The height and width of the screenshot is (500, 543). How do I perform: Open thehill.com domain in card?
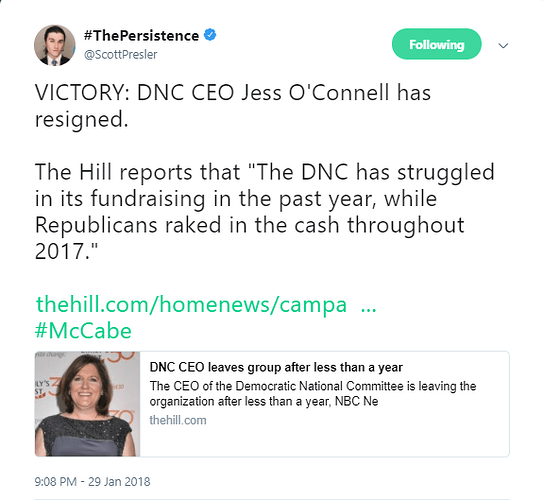(178, 420)
